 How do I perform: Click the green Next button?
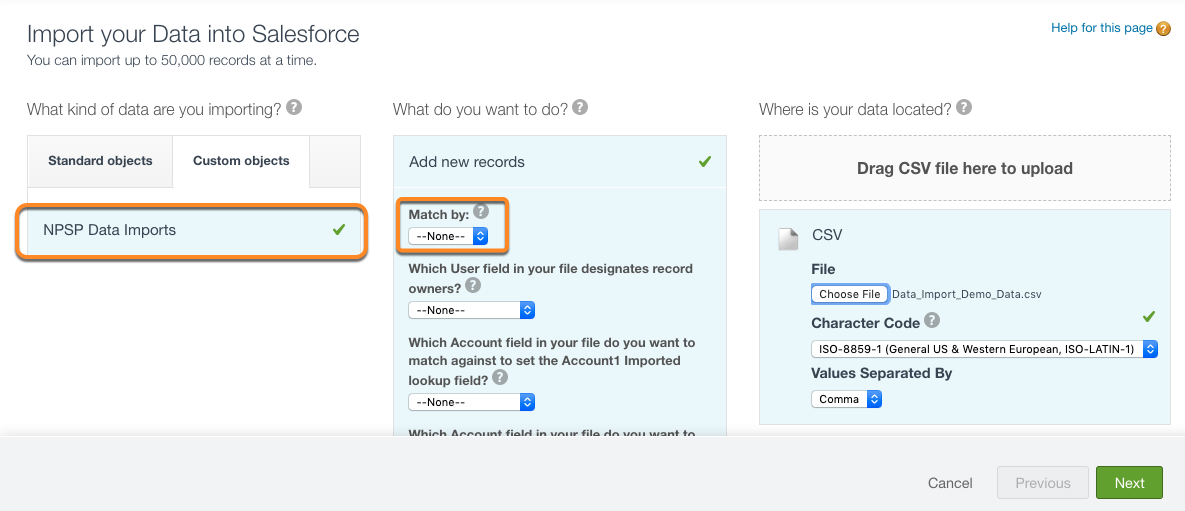1129,482
